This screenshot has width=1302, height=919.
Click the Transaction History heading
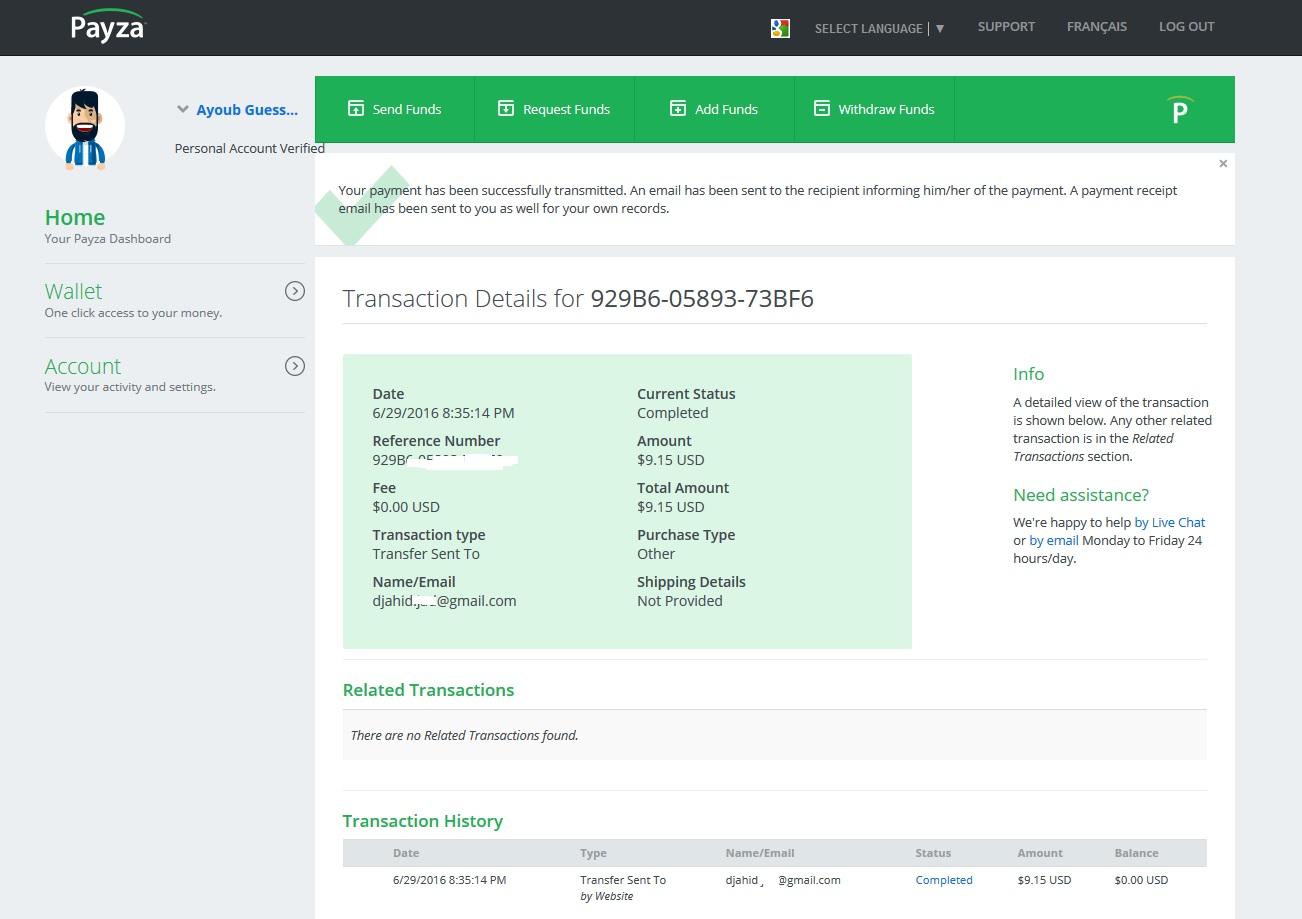[x=422, y=821]
